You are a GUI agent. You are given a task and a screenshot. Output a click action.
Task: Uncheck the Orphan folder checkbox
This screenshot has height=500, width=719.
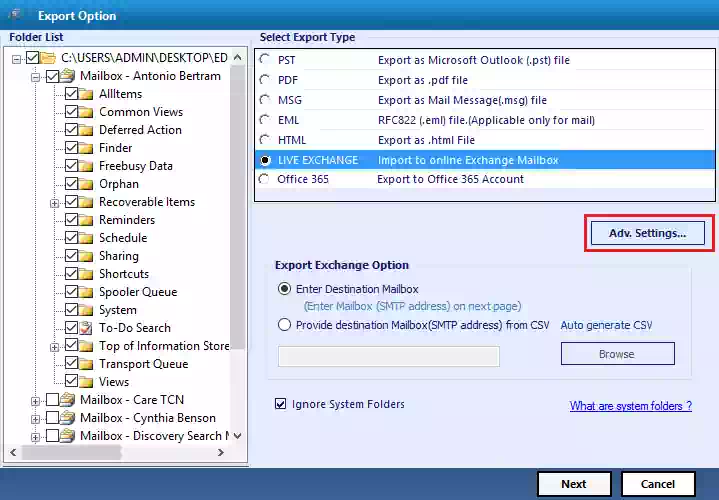[71, 183]
